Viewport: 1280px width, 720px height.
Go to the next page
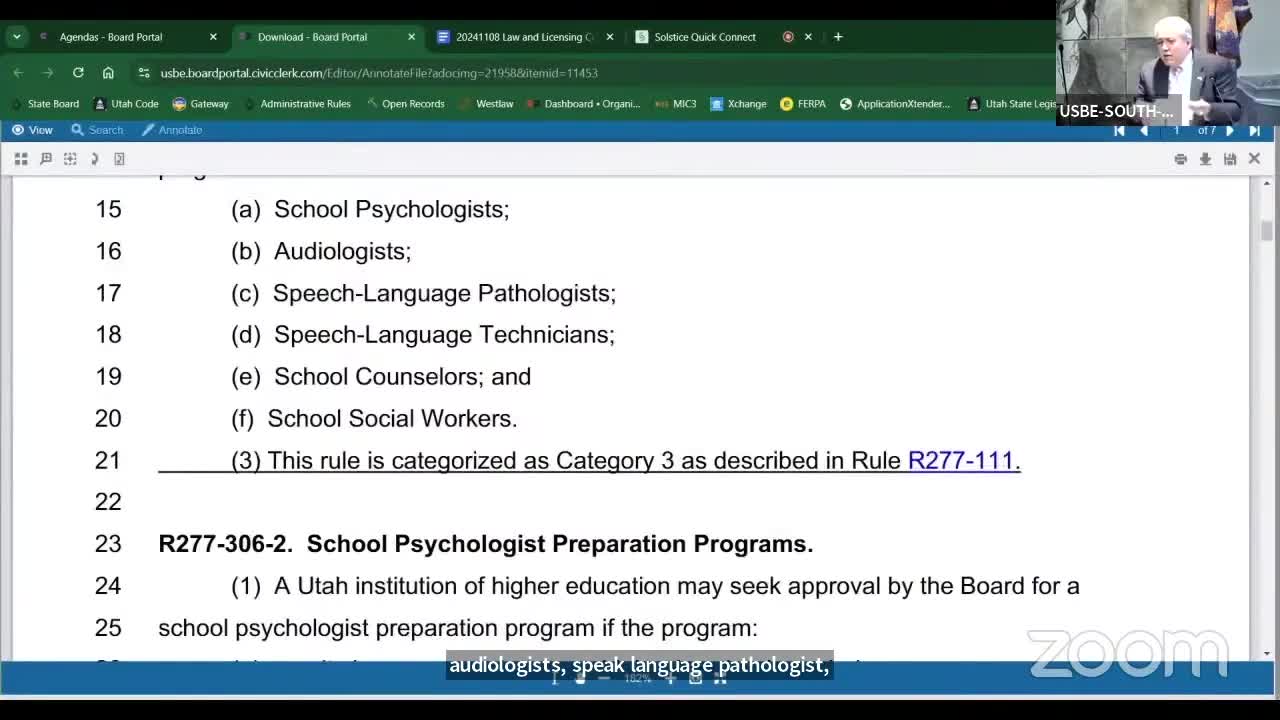pos(1230,130)
